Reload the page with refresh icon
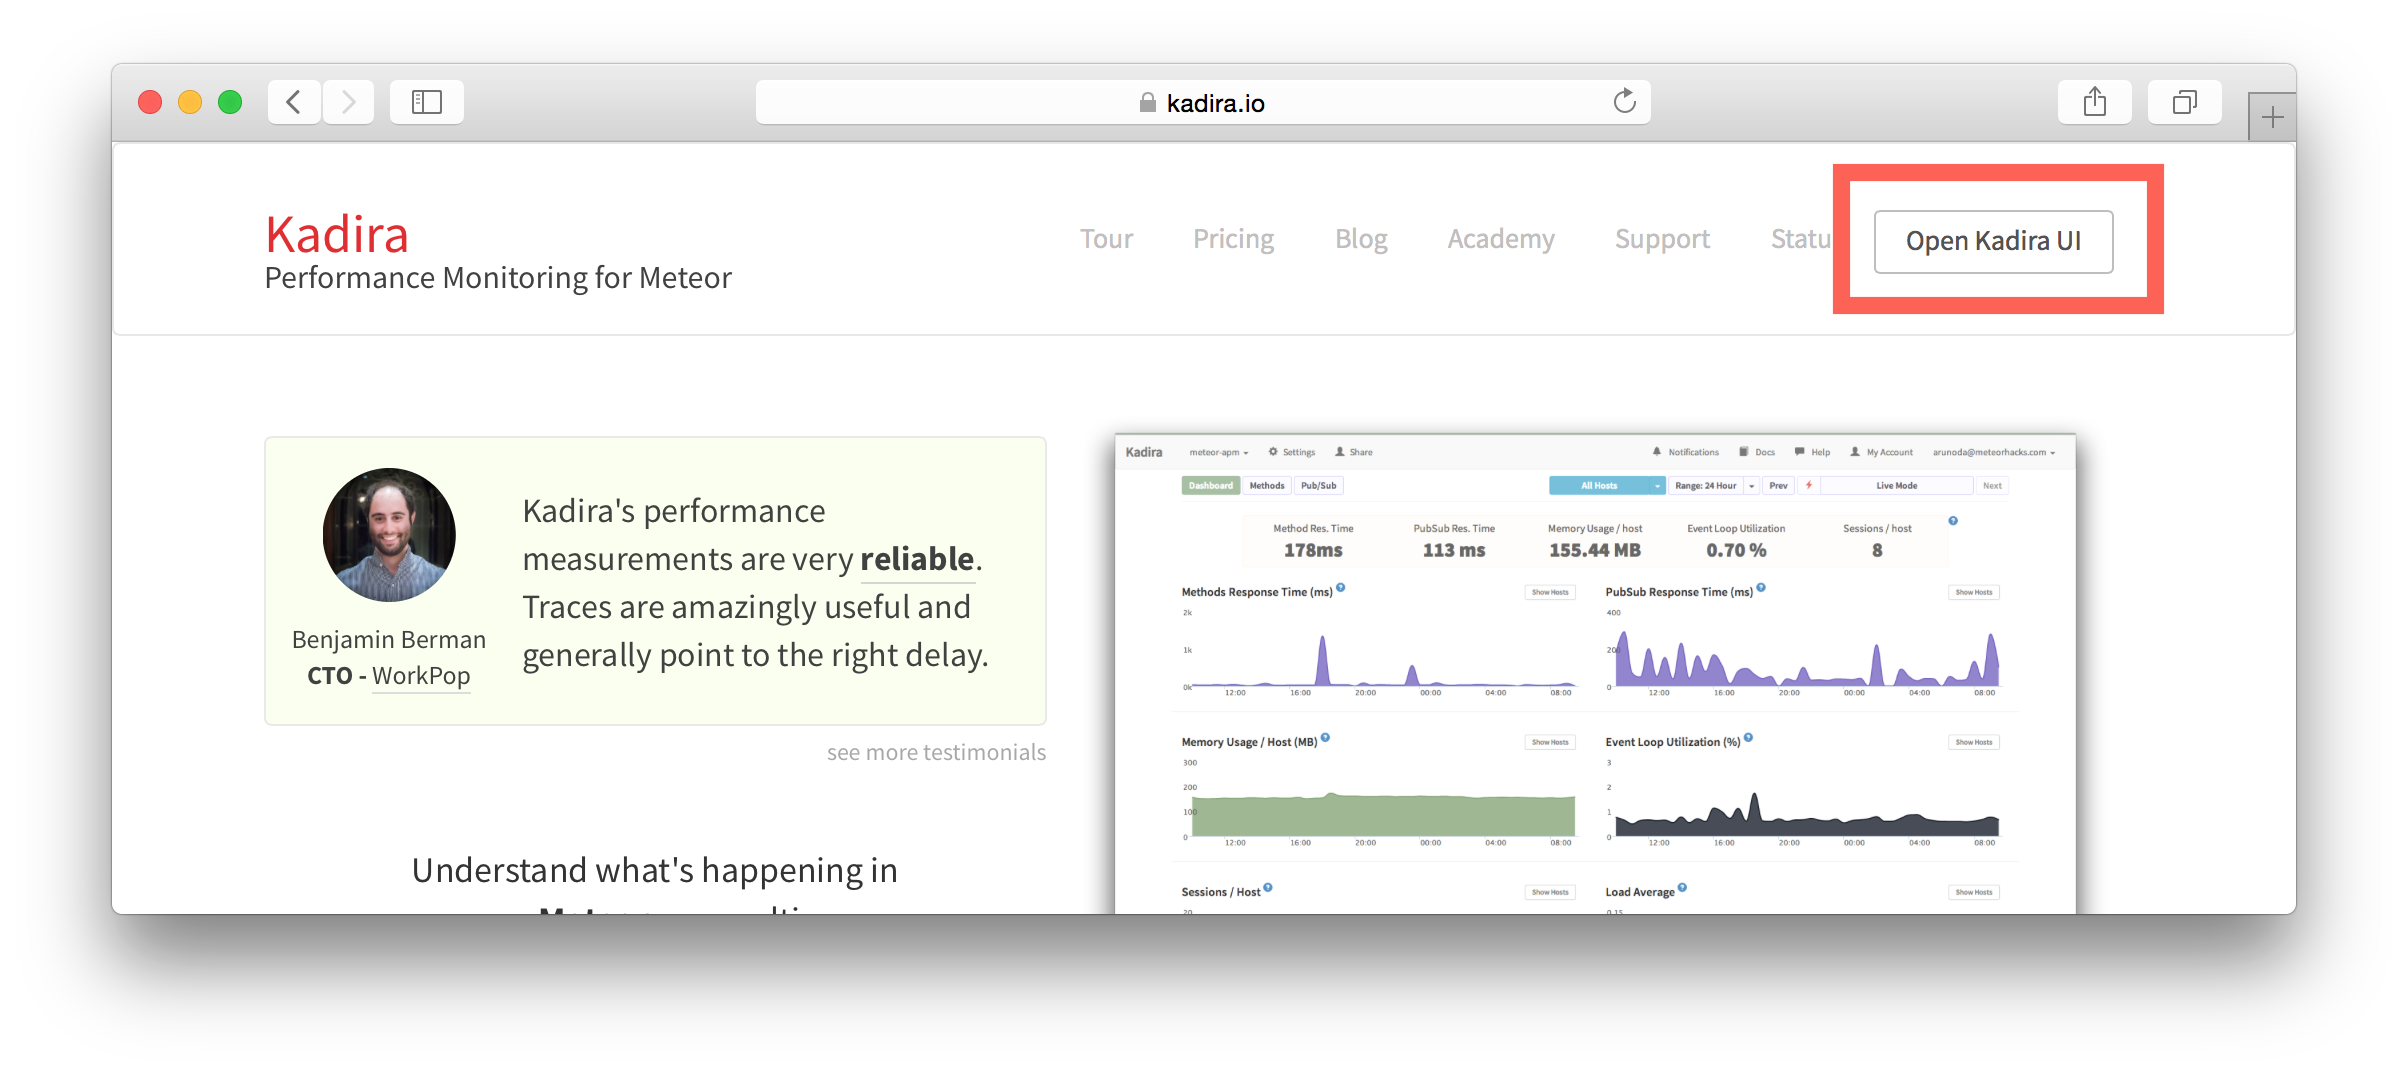 pyautogui.click(x=1624, y=101)
